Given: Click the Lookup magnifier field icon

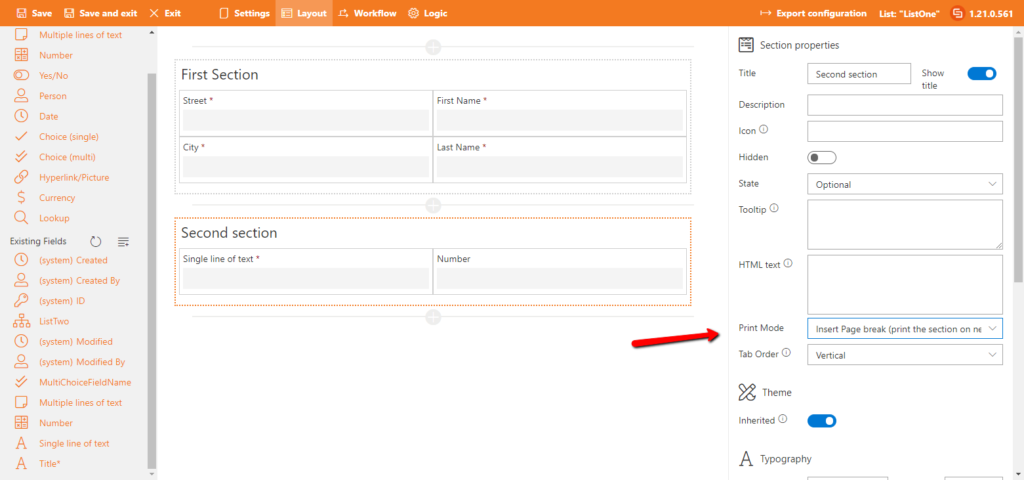Looking at the screenshot, I should pos(21,217).
